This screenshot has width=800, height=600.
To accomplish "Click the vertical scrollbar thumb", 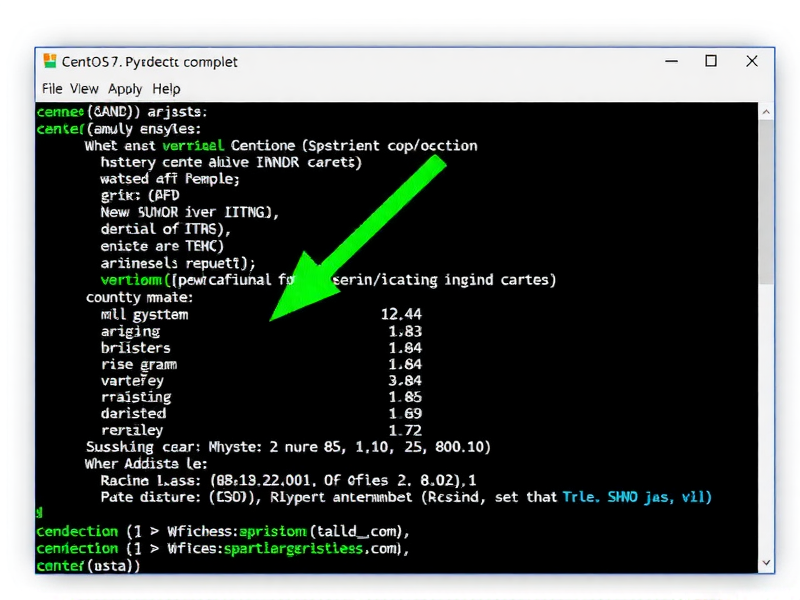I will [x=766, y=200].
